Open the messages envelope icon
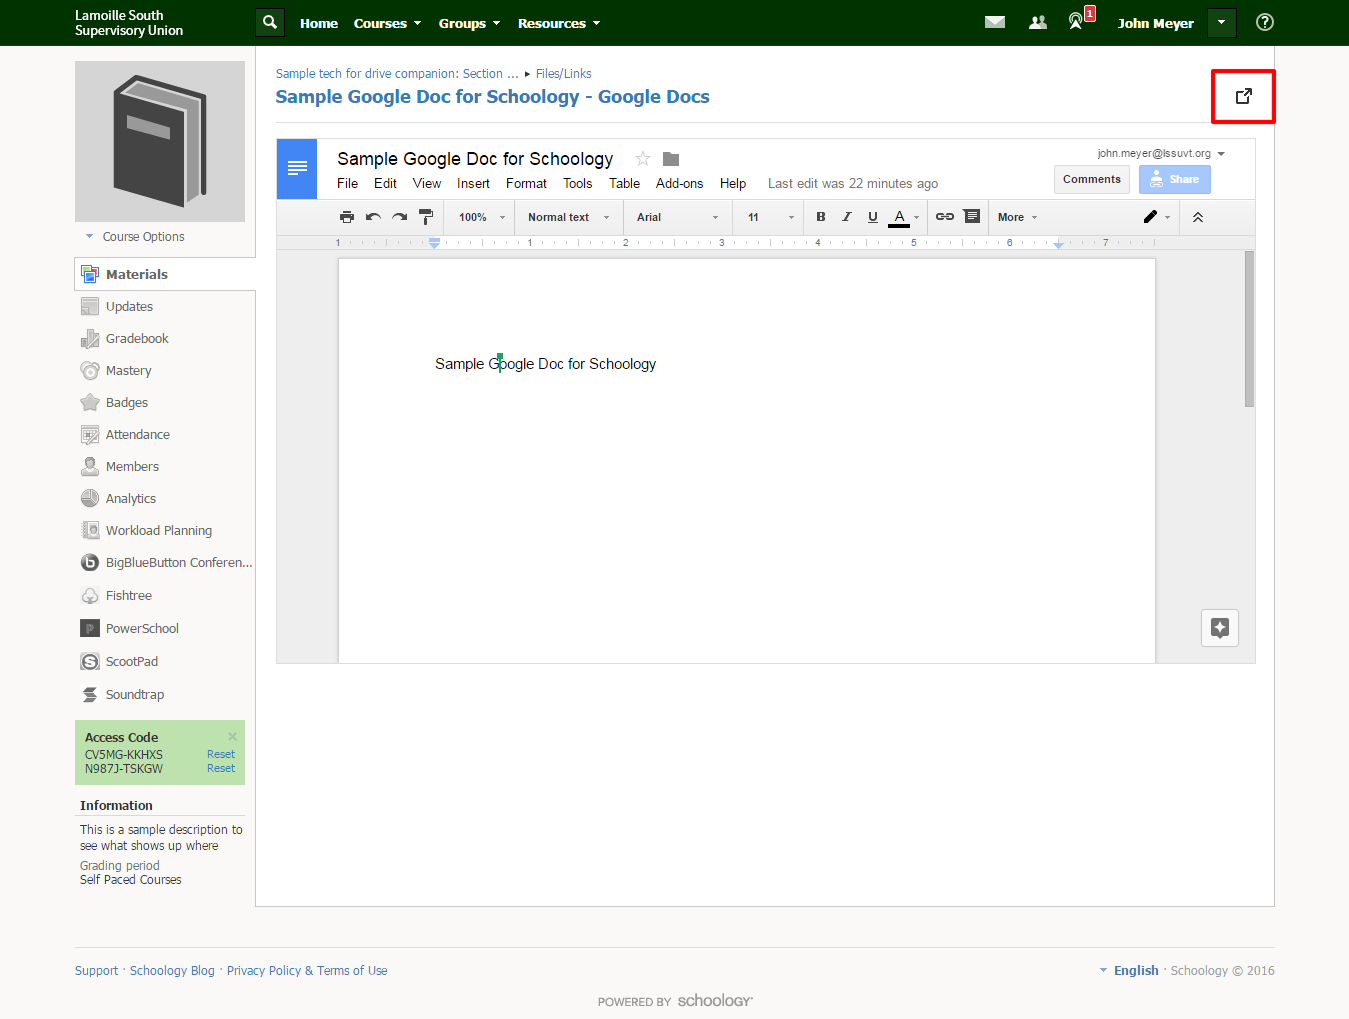Viewport: 1349px width, 1019px height. tap(995, 22)
